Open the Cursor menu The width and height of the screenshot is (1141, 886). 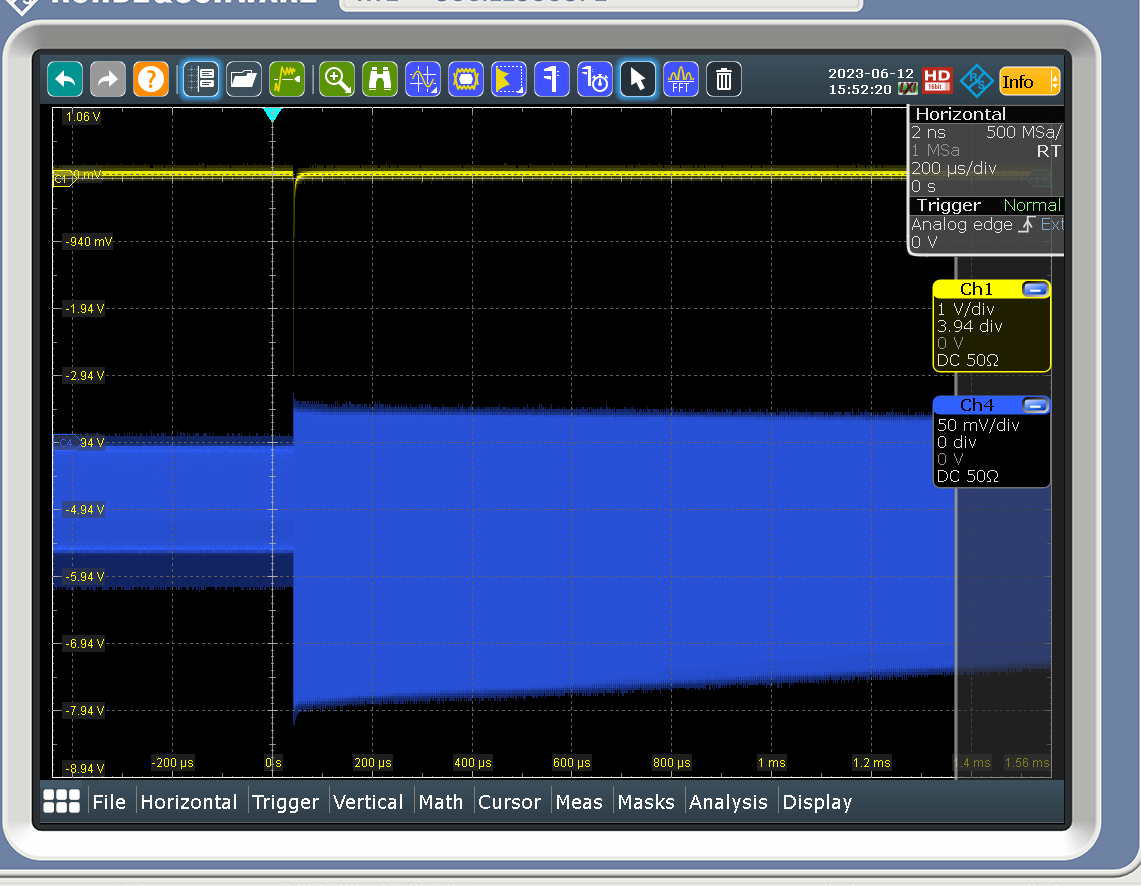(509, 802)
